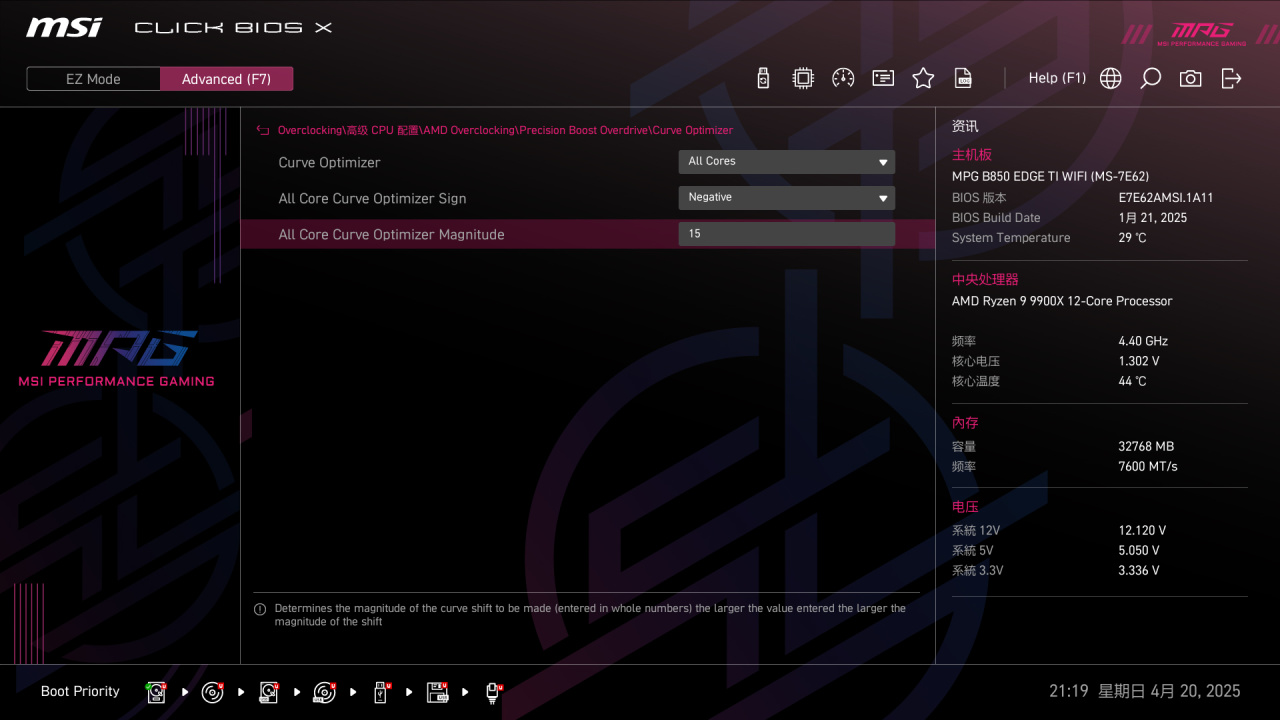Click the 电压 section heading
1280x720 pixels.
pos(965,507)
